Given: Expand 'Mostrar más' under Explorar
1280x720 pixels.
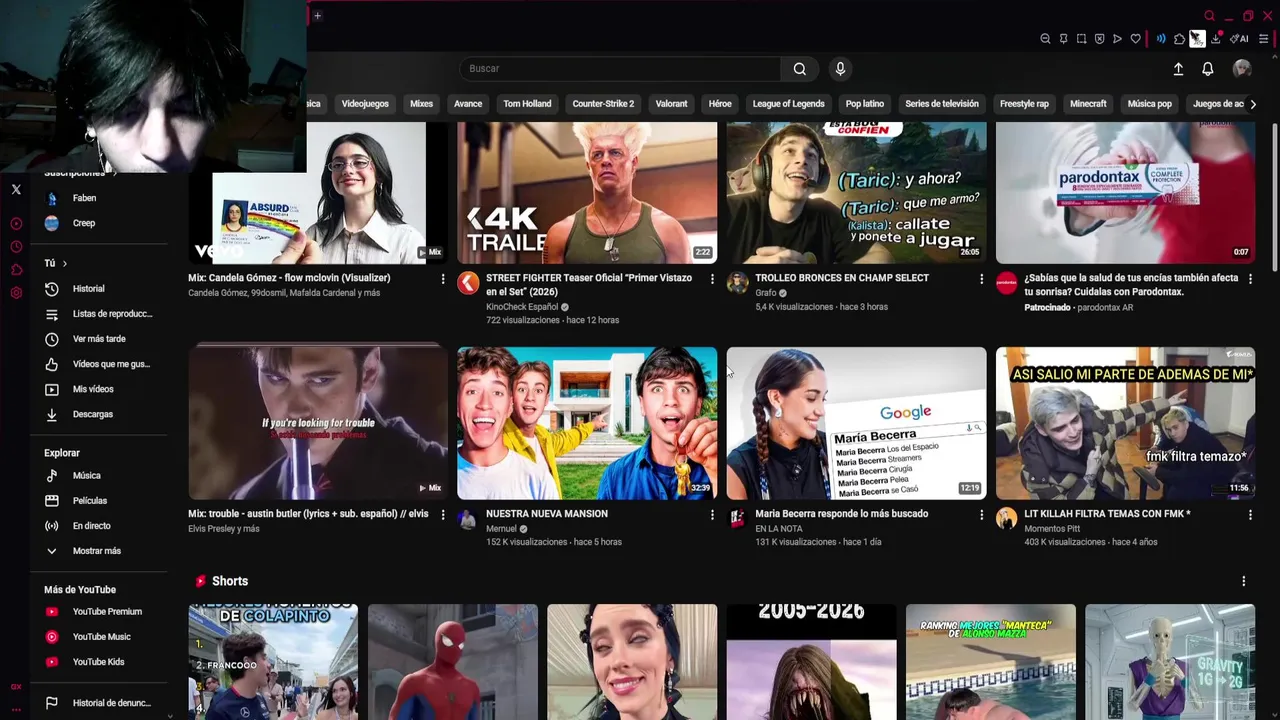Looking at the screenshot, I should tap(97, 551).
